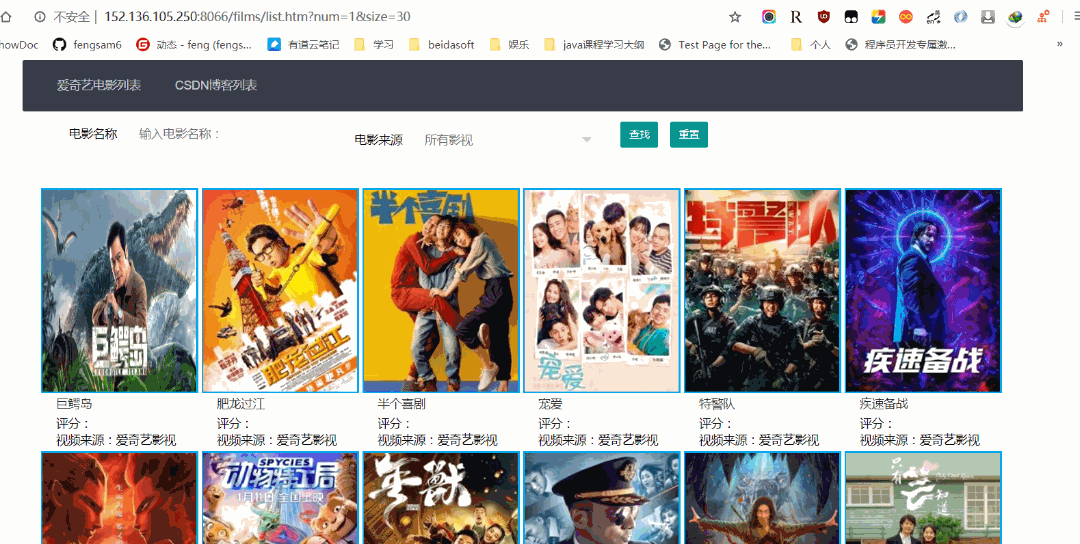
Task: Click the dropdown arrow of 电影来源
Action: [587, 140]
